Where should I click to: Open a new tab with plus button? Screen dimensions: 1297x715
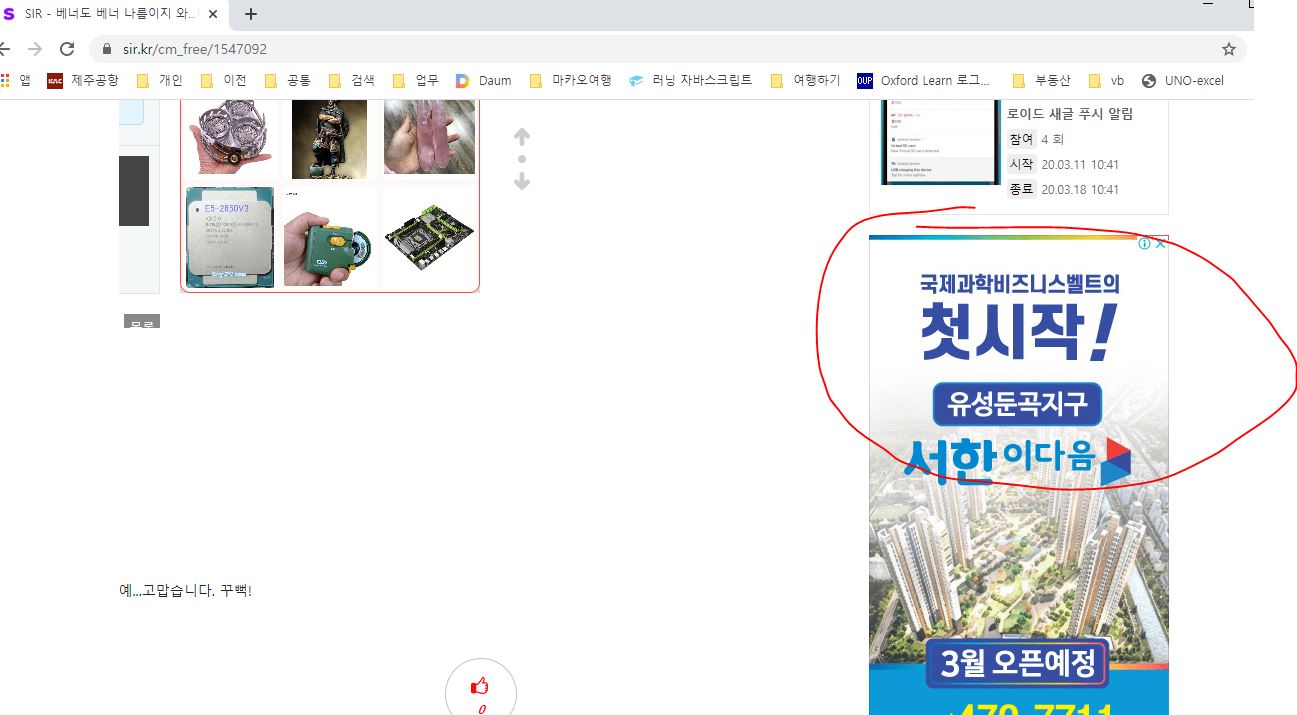pos(251,14)
